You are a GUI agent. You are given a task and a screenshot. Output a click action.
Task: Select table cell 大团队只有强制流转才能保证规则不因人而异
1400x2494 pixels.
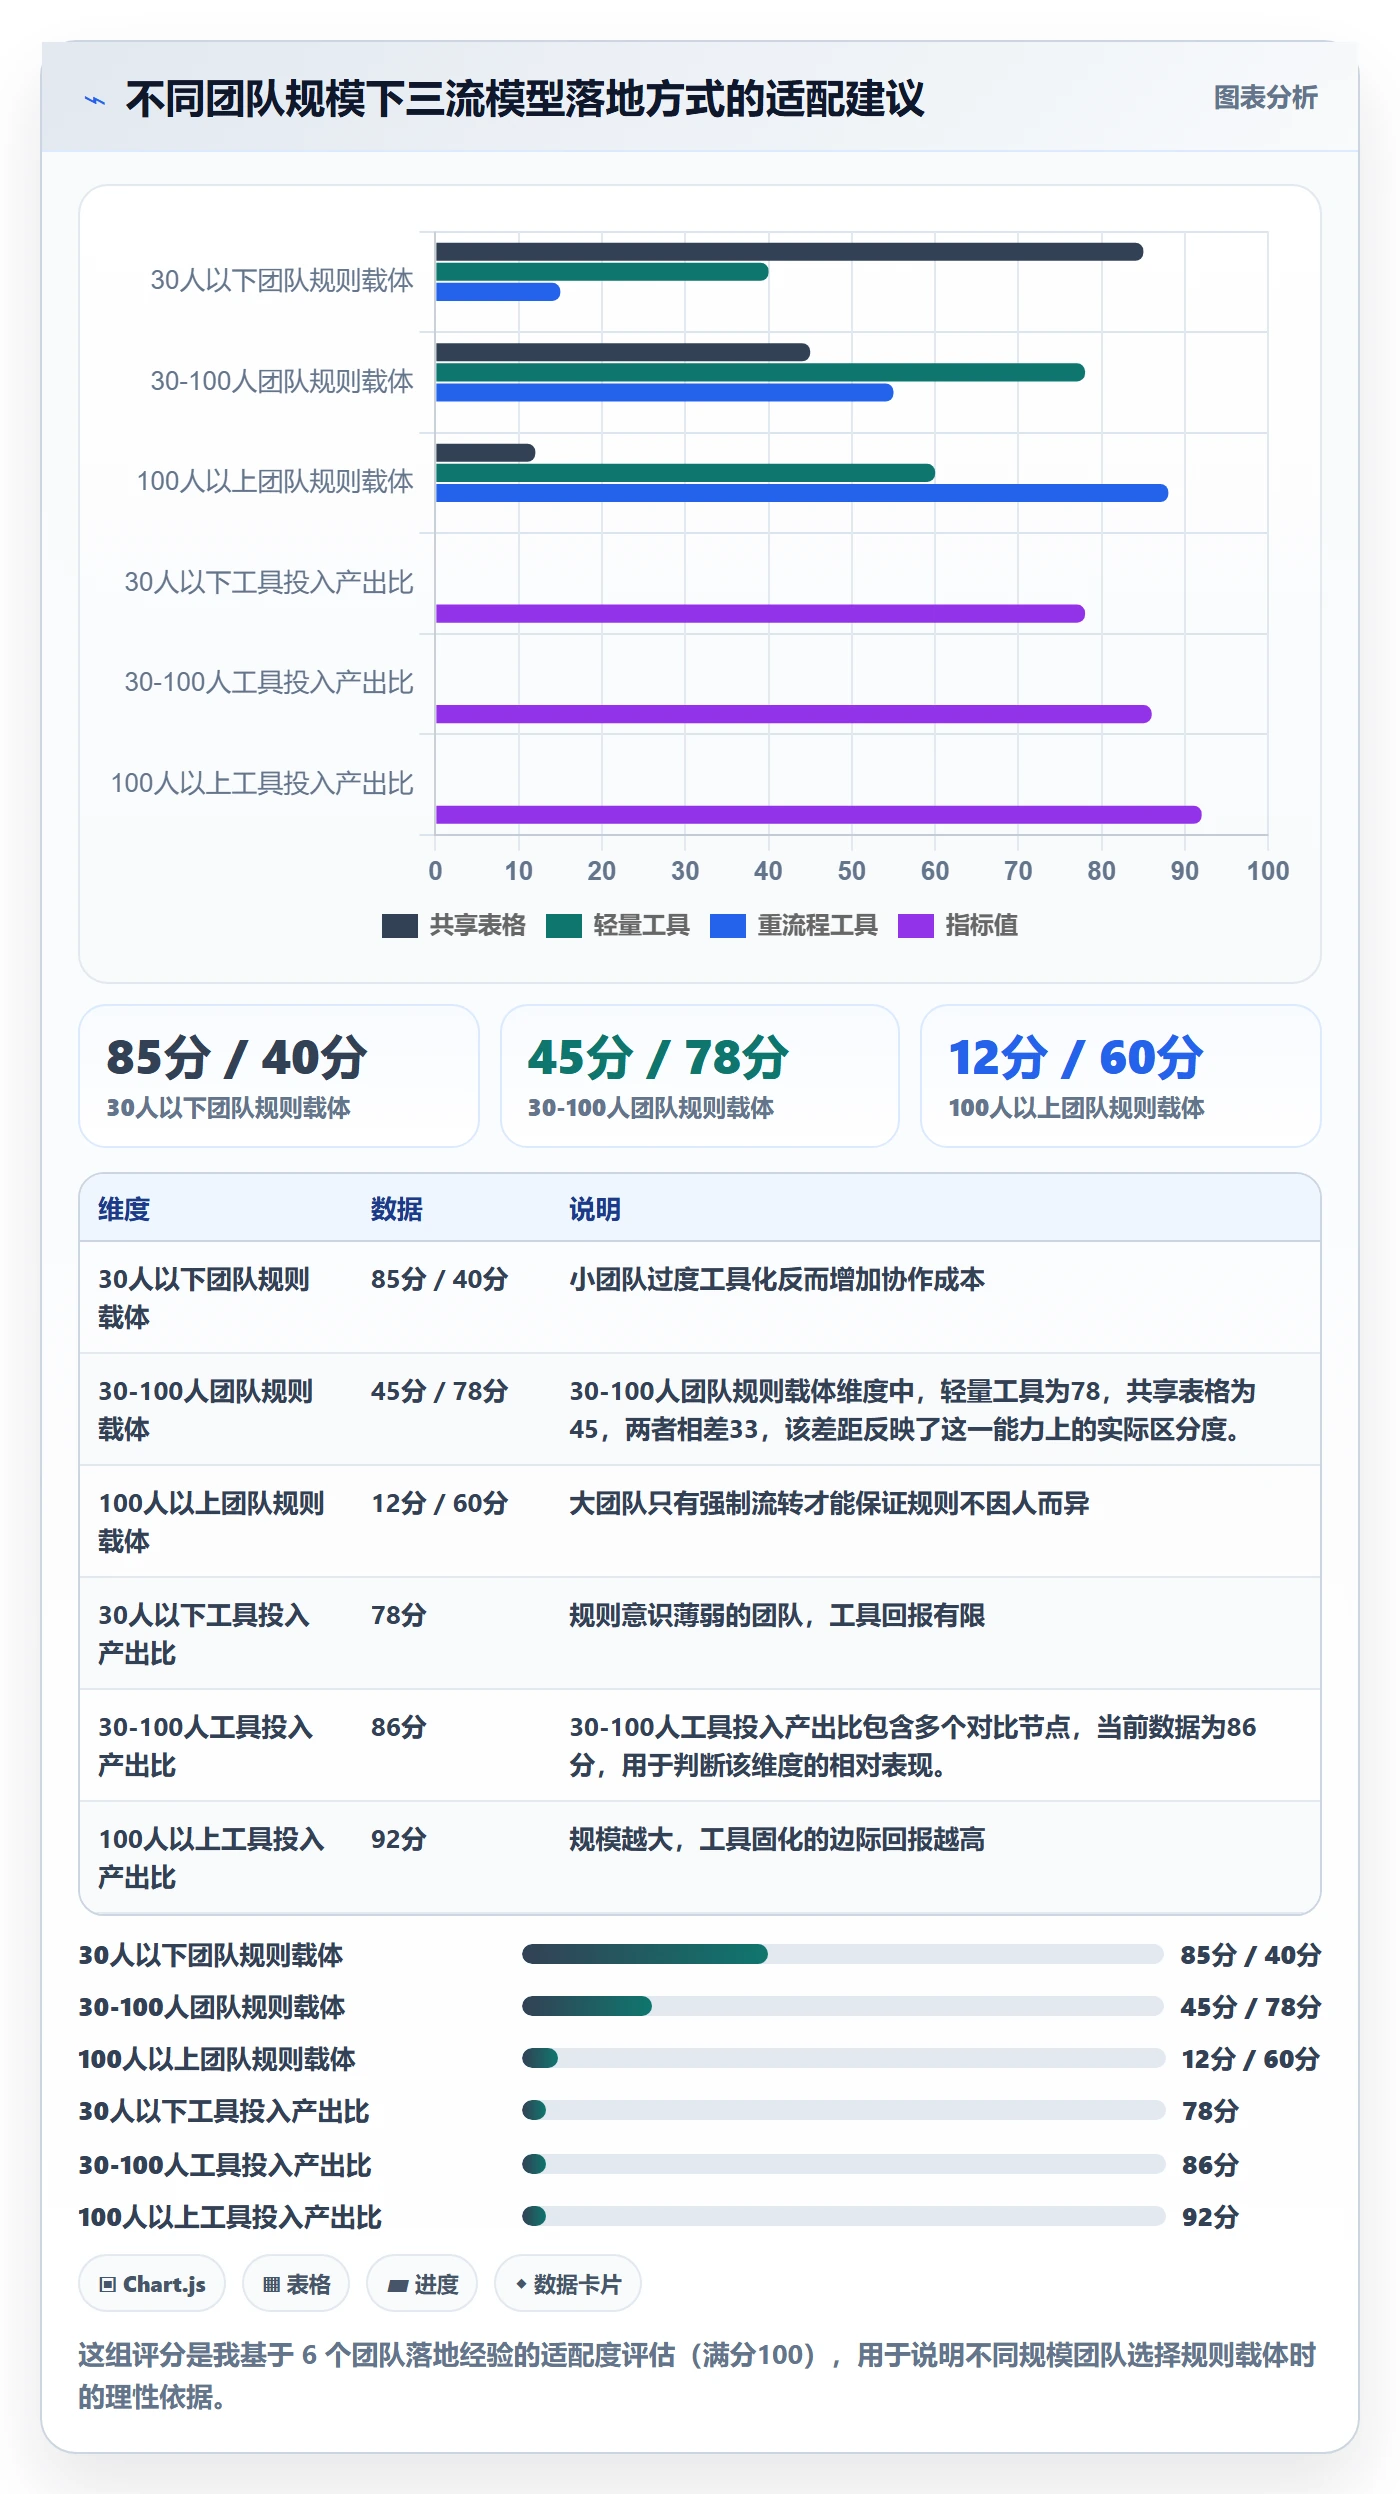[x=829, y=1503]
